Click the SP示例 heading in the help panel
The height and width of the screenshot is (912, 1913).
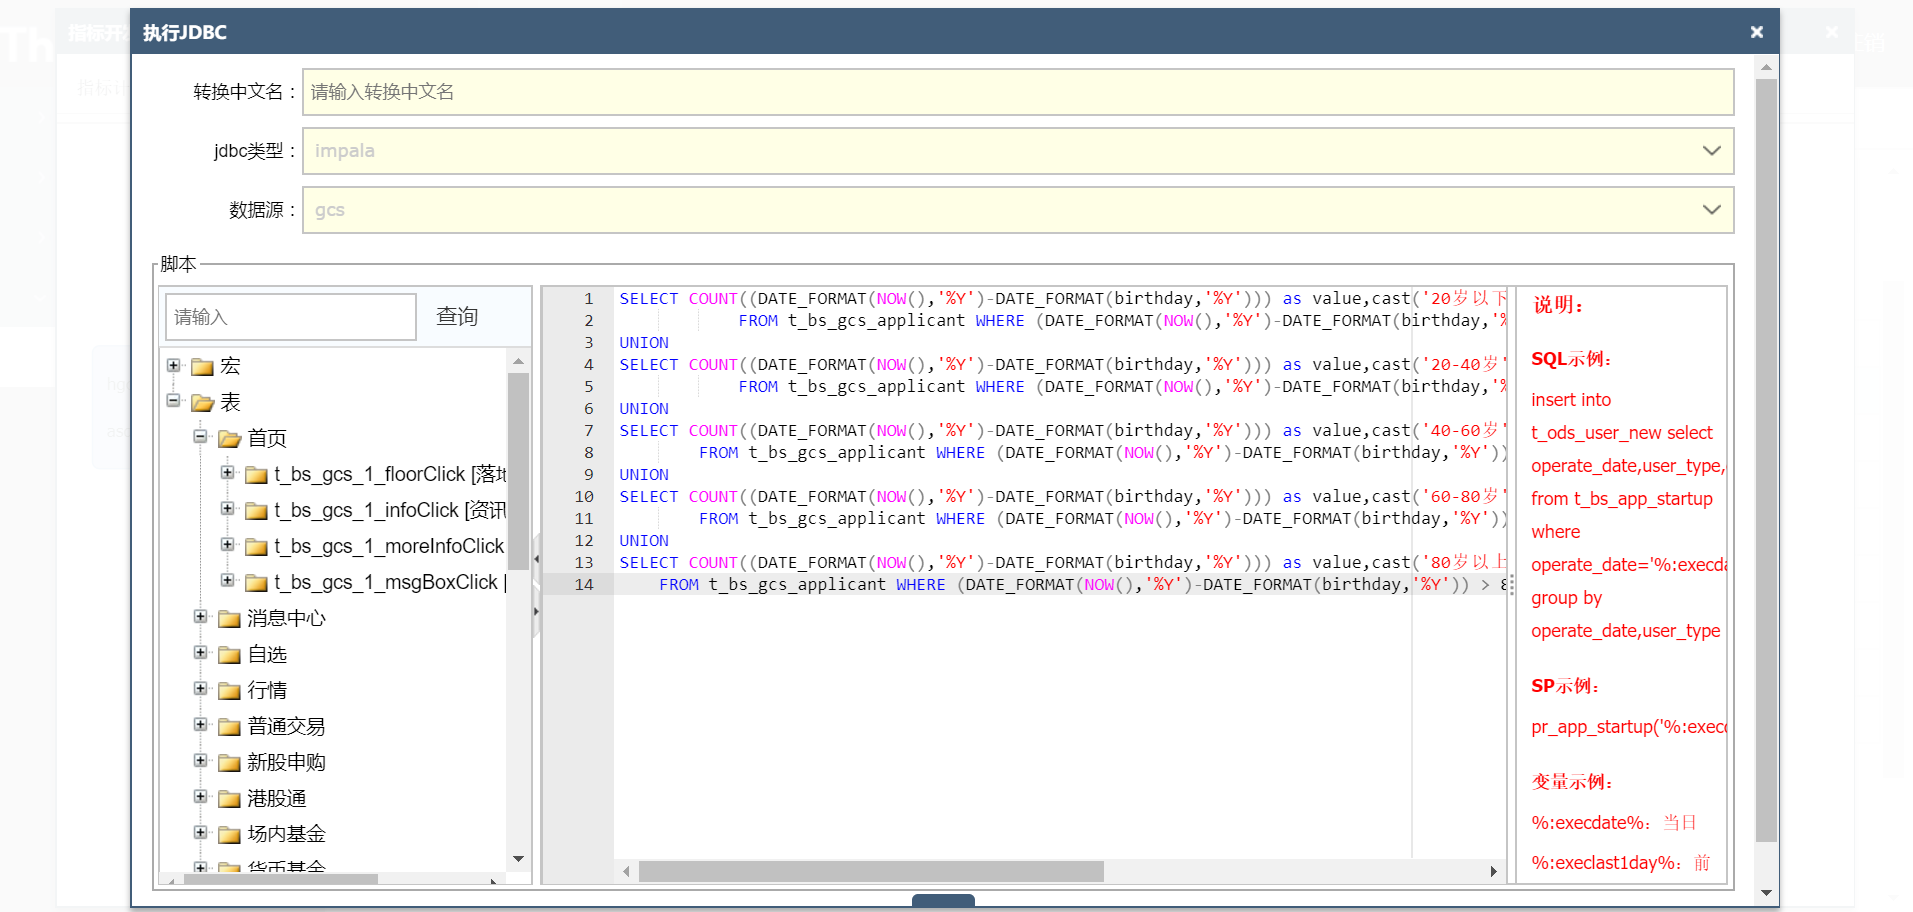pyautogui.click(x=1565, y=686)
